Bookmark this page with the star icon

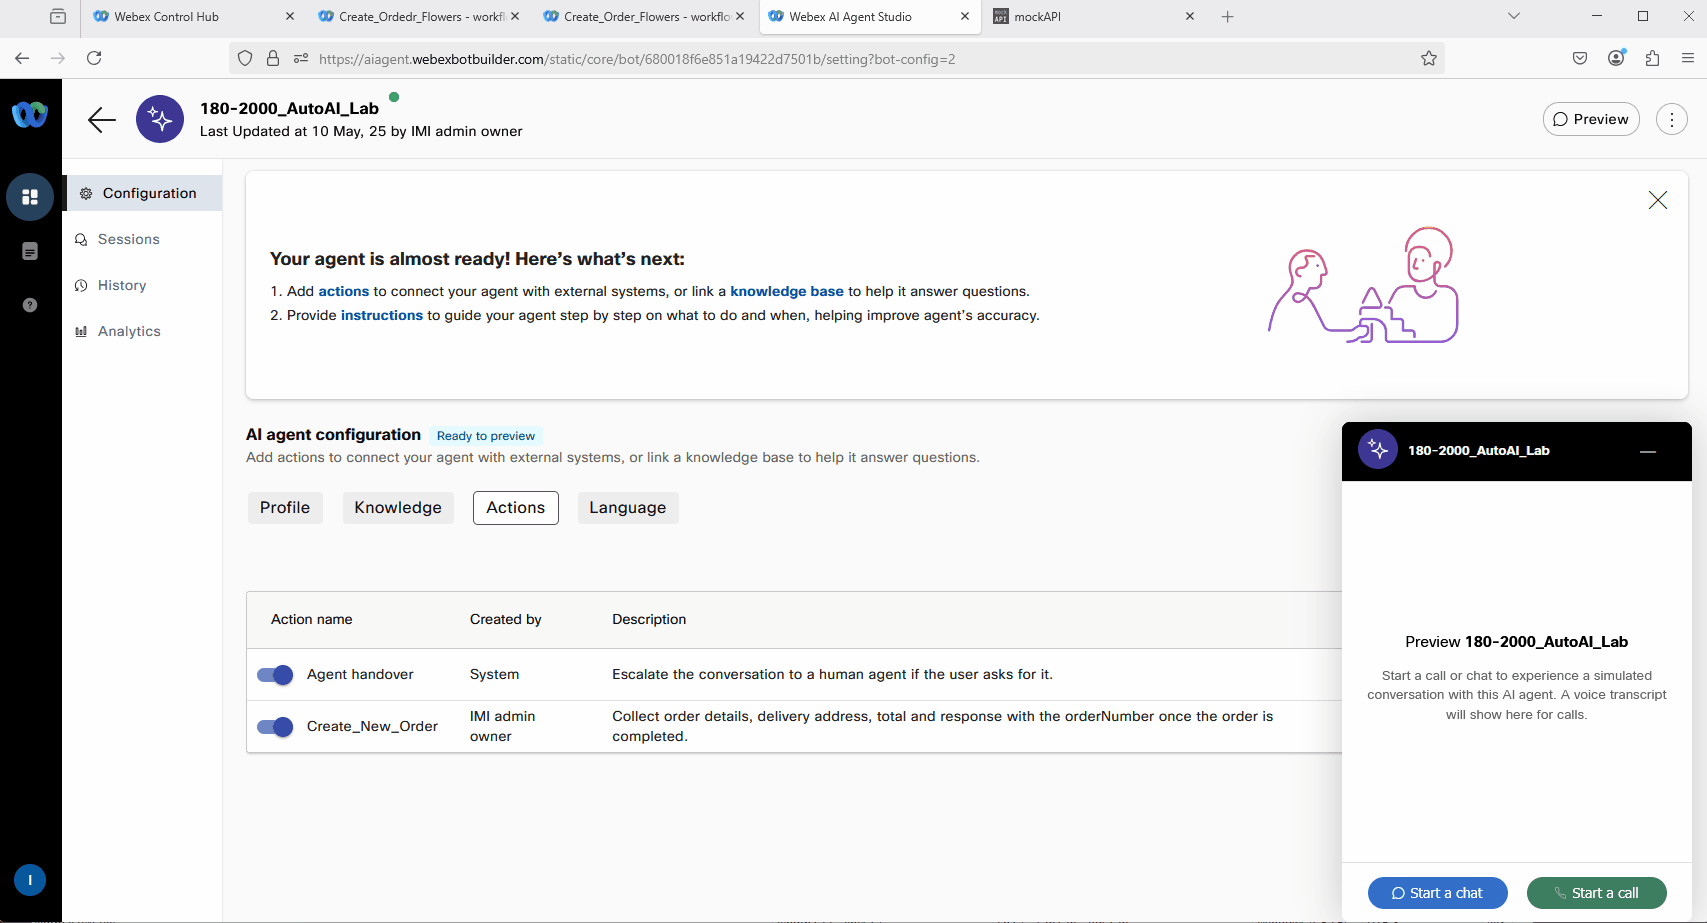(1428, 59)
